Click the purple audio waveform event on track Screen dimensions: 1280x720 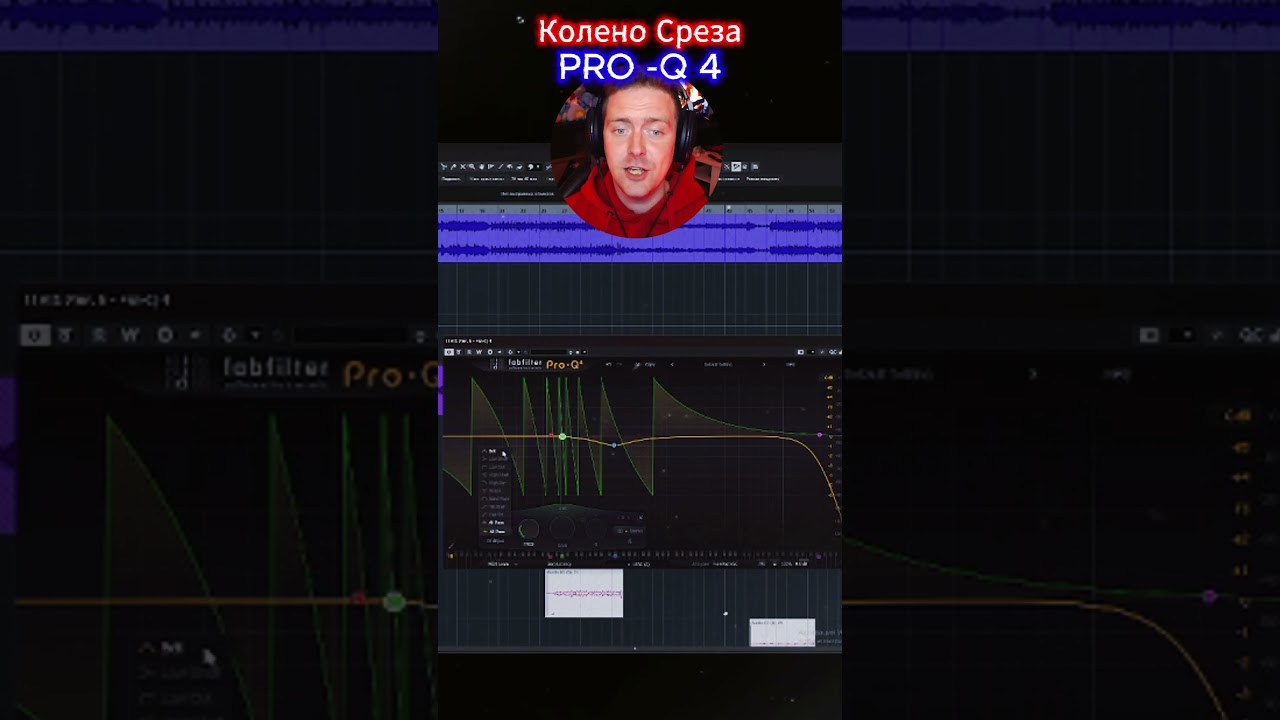coord(640,238)
